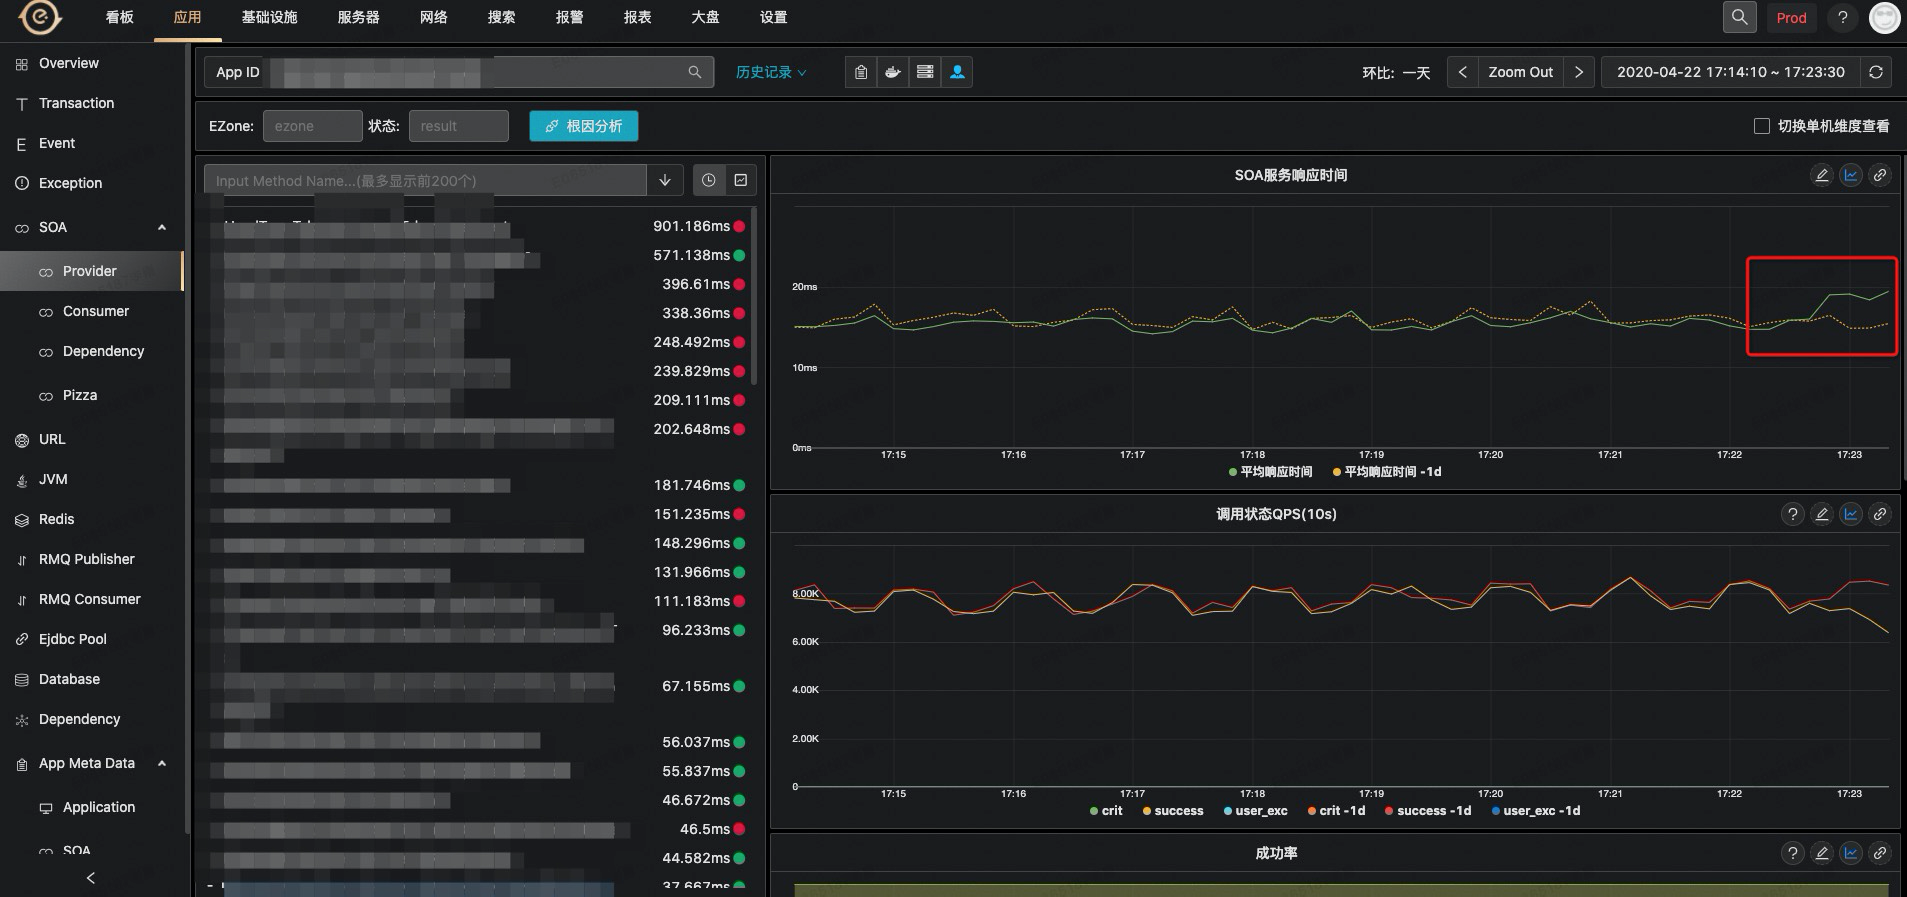Toggle crit -1d series in QPS legend

coord(1336,811)
